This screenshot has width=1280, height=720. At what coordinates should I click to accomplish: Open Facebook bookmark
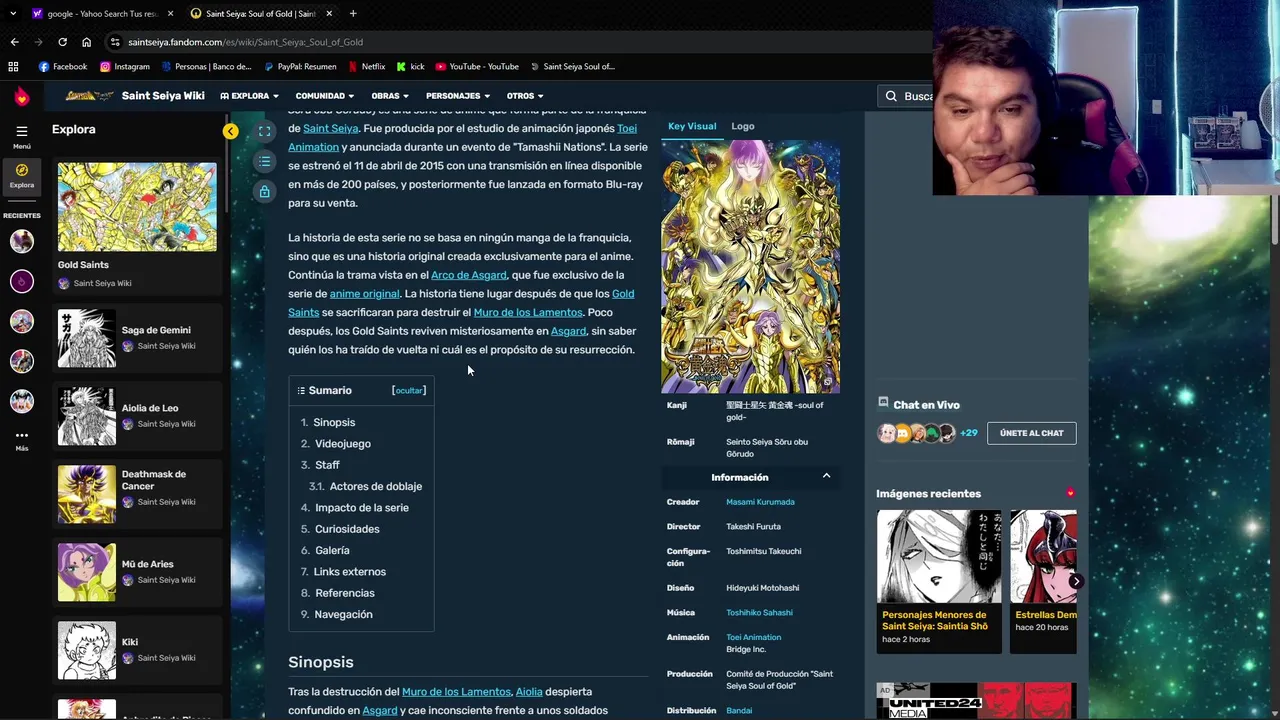tap(62, 67)
